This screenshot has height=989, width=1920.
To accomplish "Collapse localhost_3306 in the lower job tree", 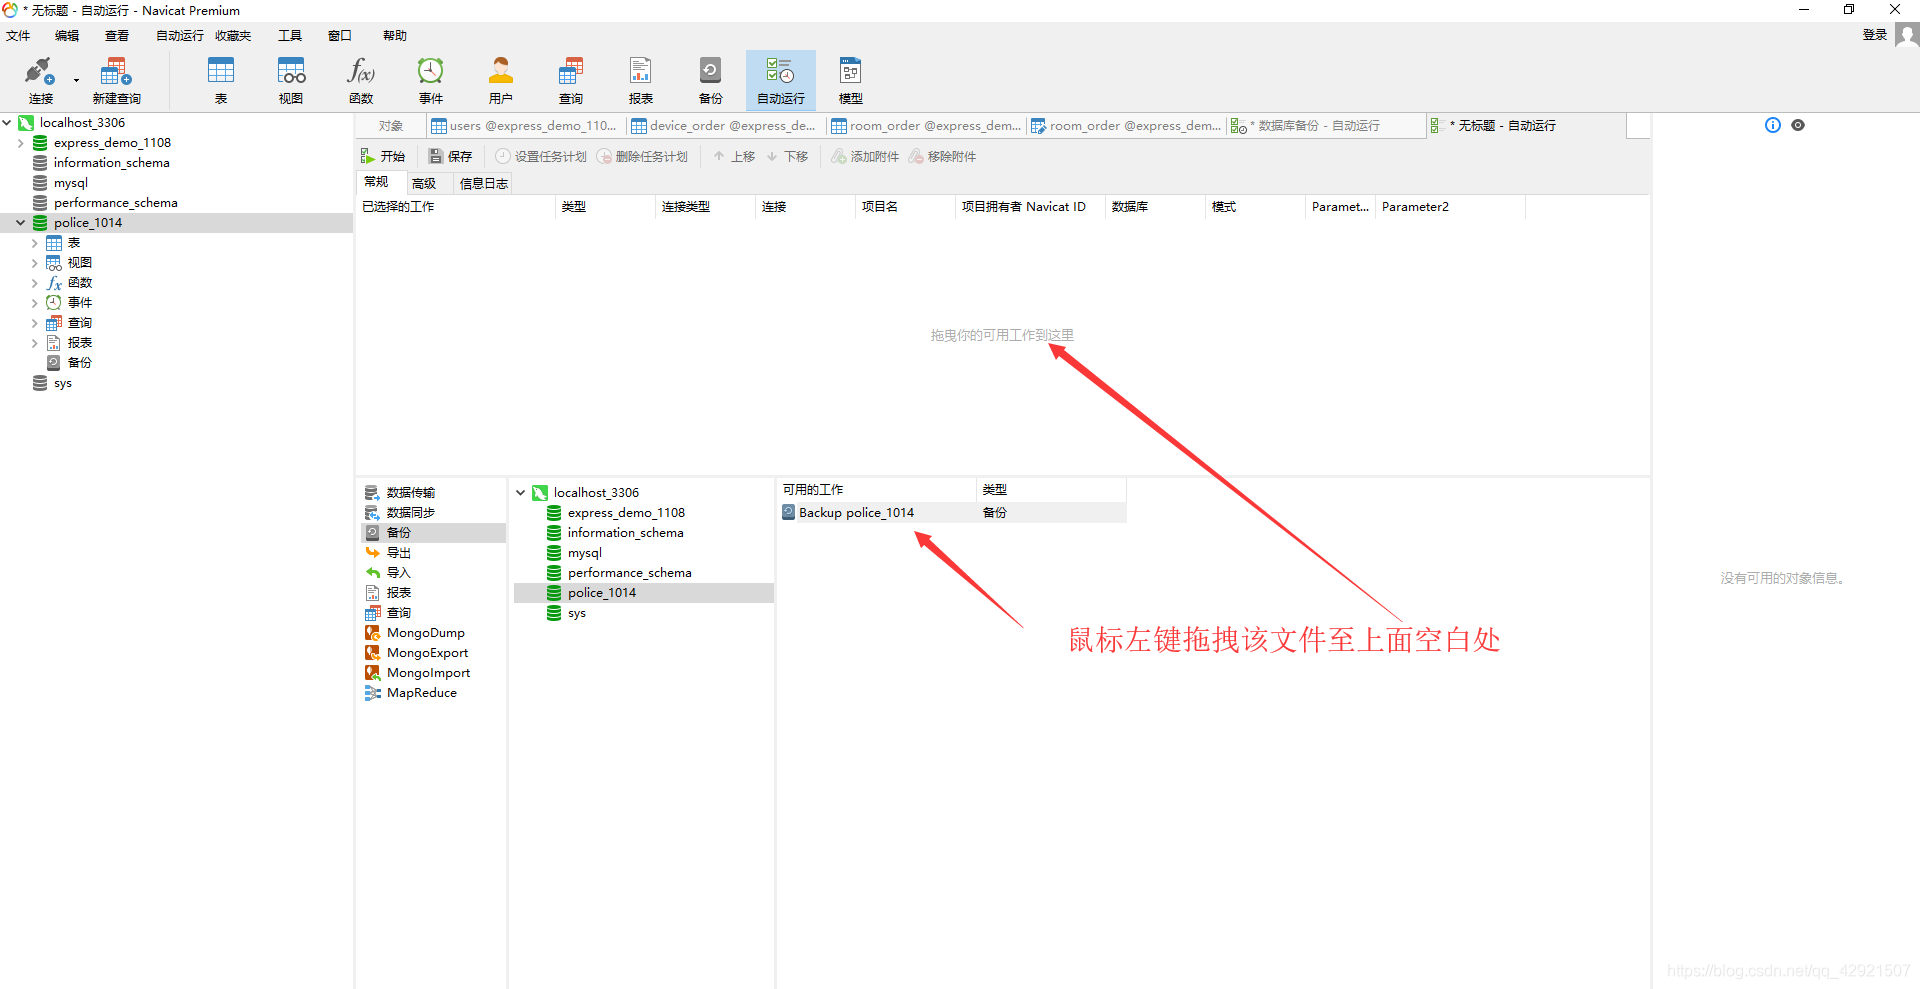I will click(x=521, y=493).
